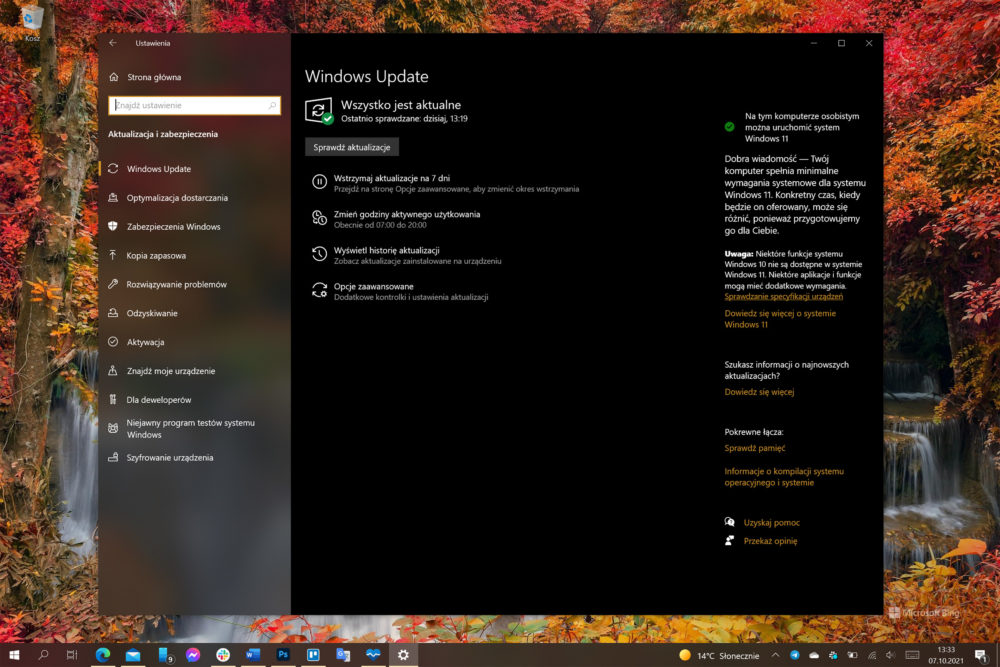The height and width of the screenshot is (667, 1000).
Task: Open Strona główna home page
Action: pos(154,77)
